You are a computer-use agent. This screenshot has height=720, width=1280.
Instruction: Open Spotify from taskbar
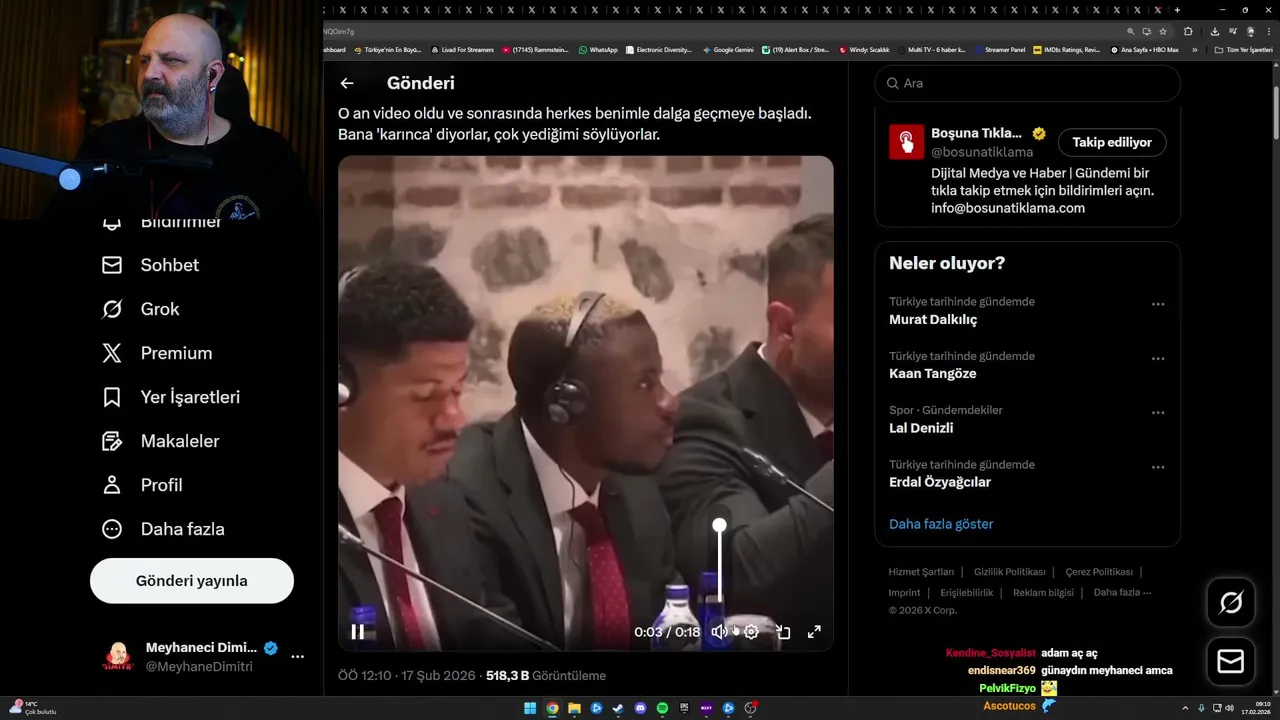(x=662, y=709)
